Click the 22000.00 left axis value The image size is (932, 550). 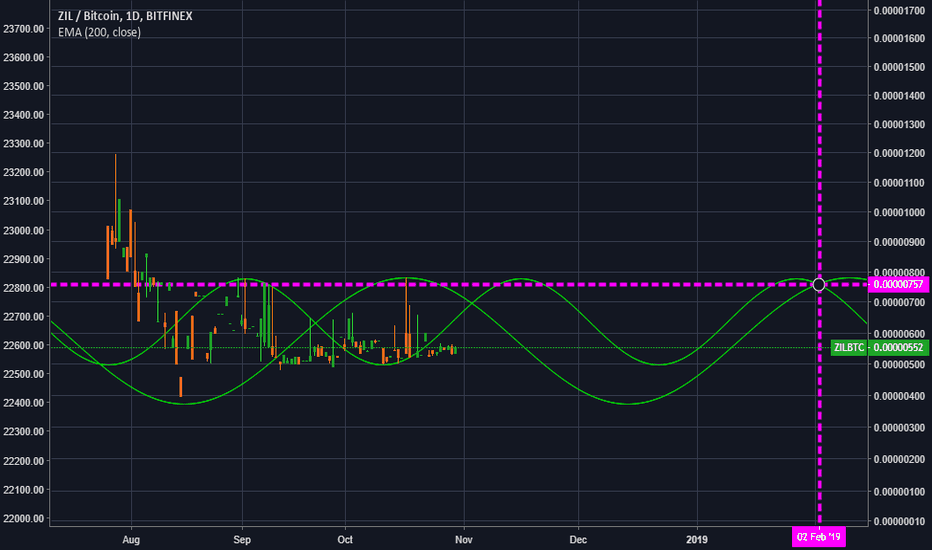pyautogui.click(x=23, y=518)
